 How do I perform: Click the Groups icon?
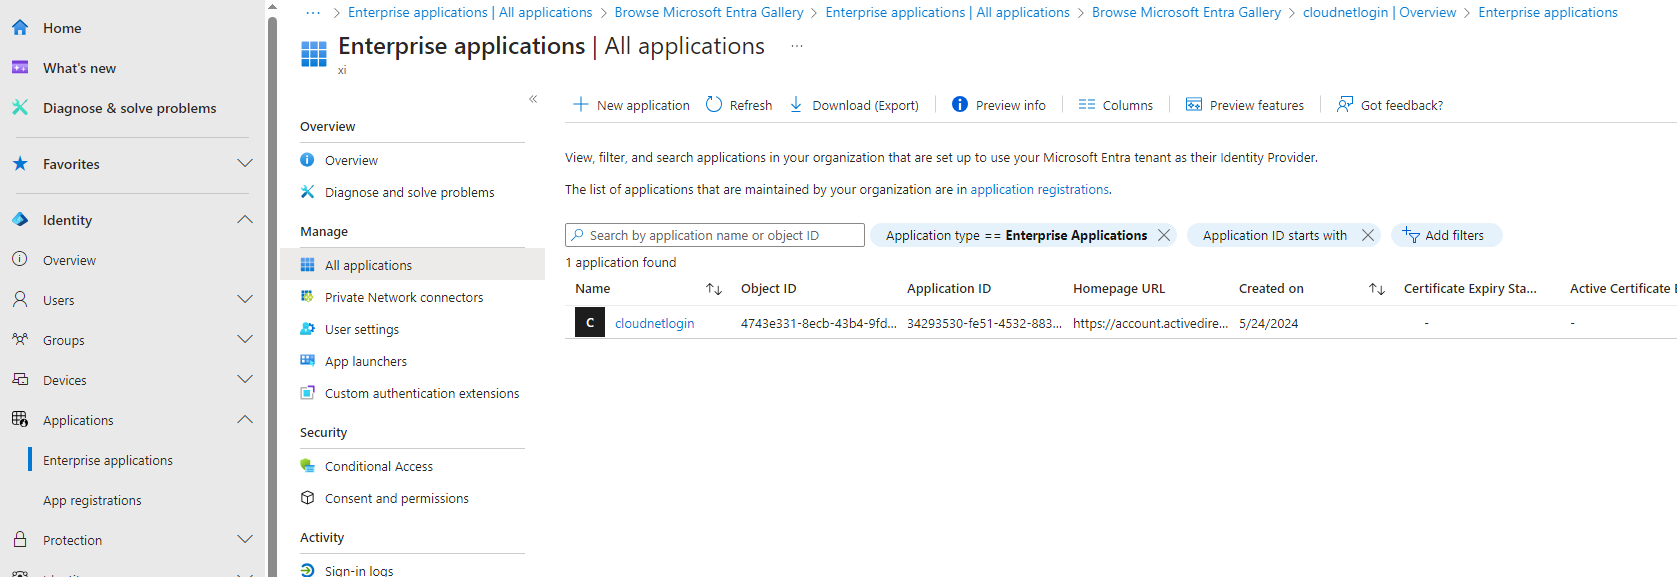20,339
